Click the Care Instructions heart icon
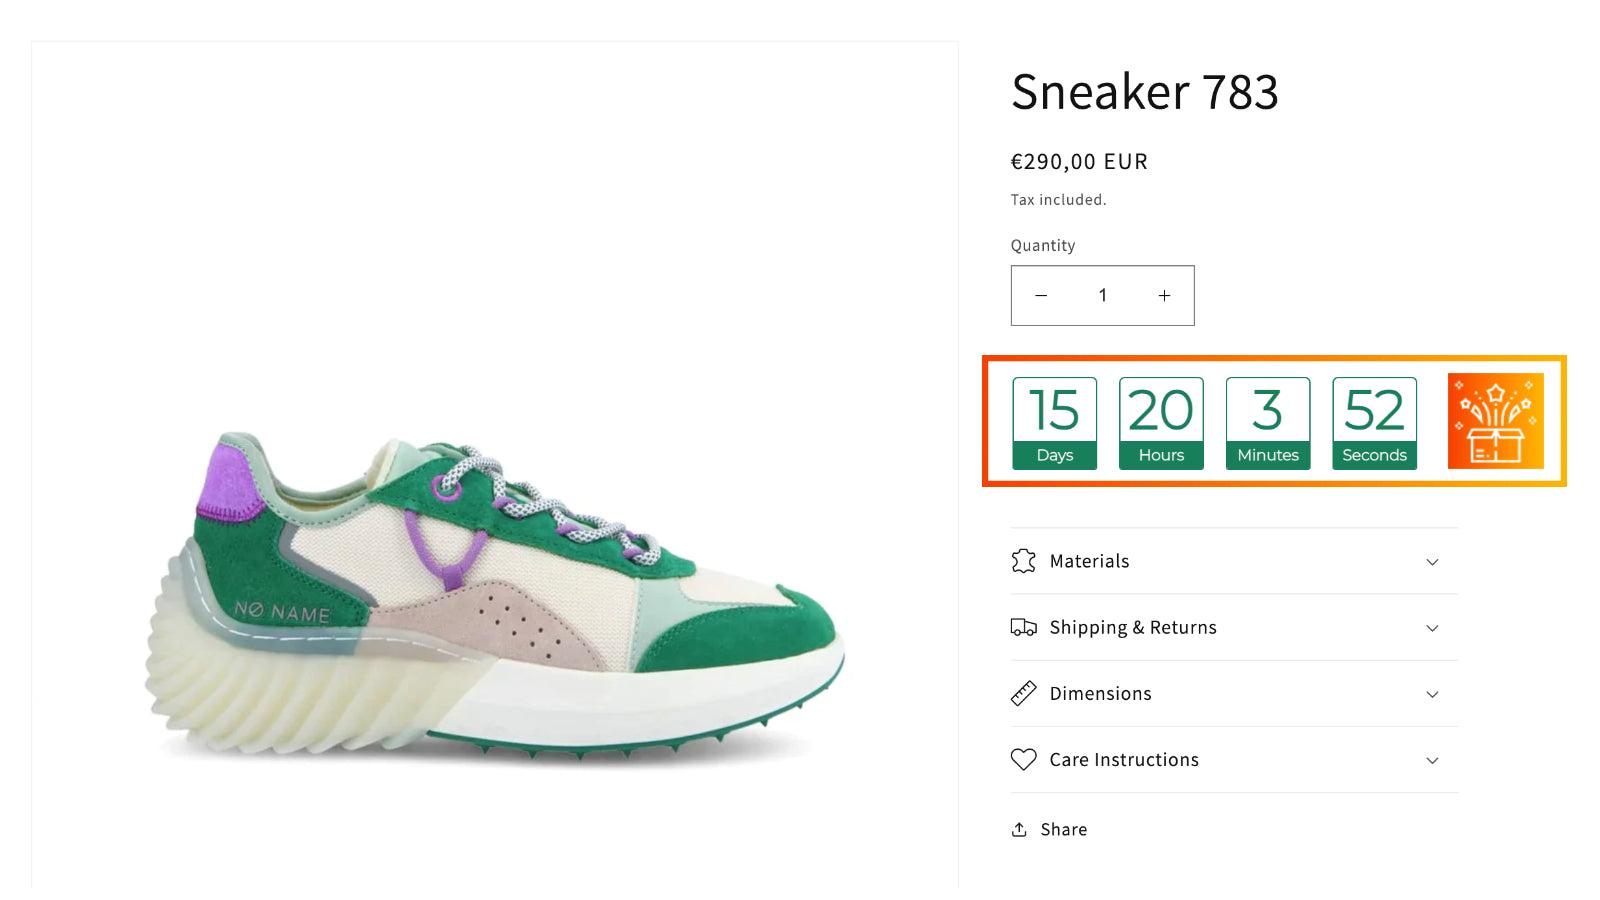The height and width of the screenshot is (900, 1600). (x=1023, y=759)
